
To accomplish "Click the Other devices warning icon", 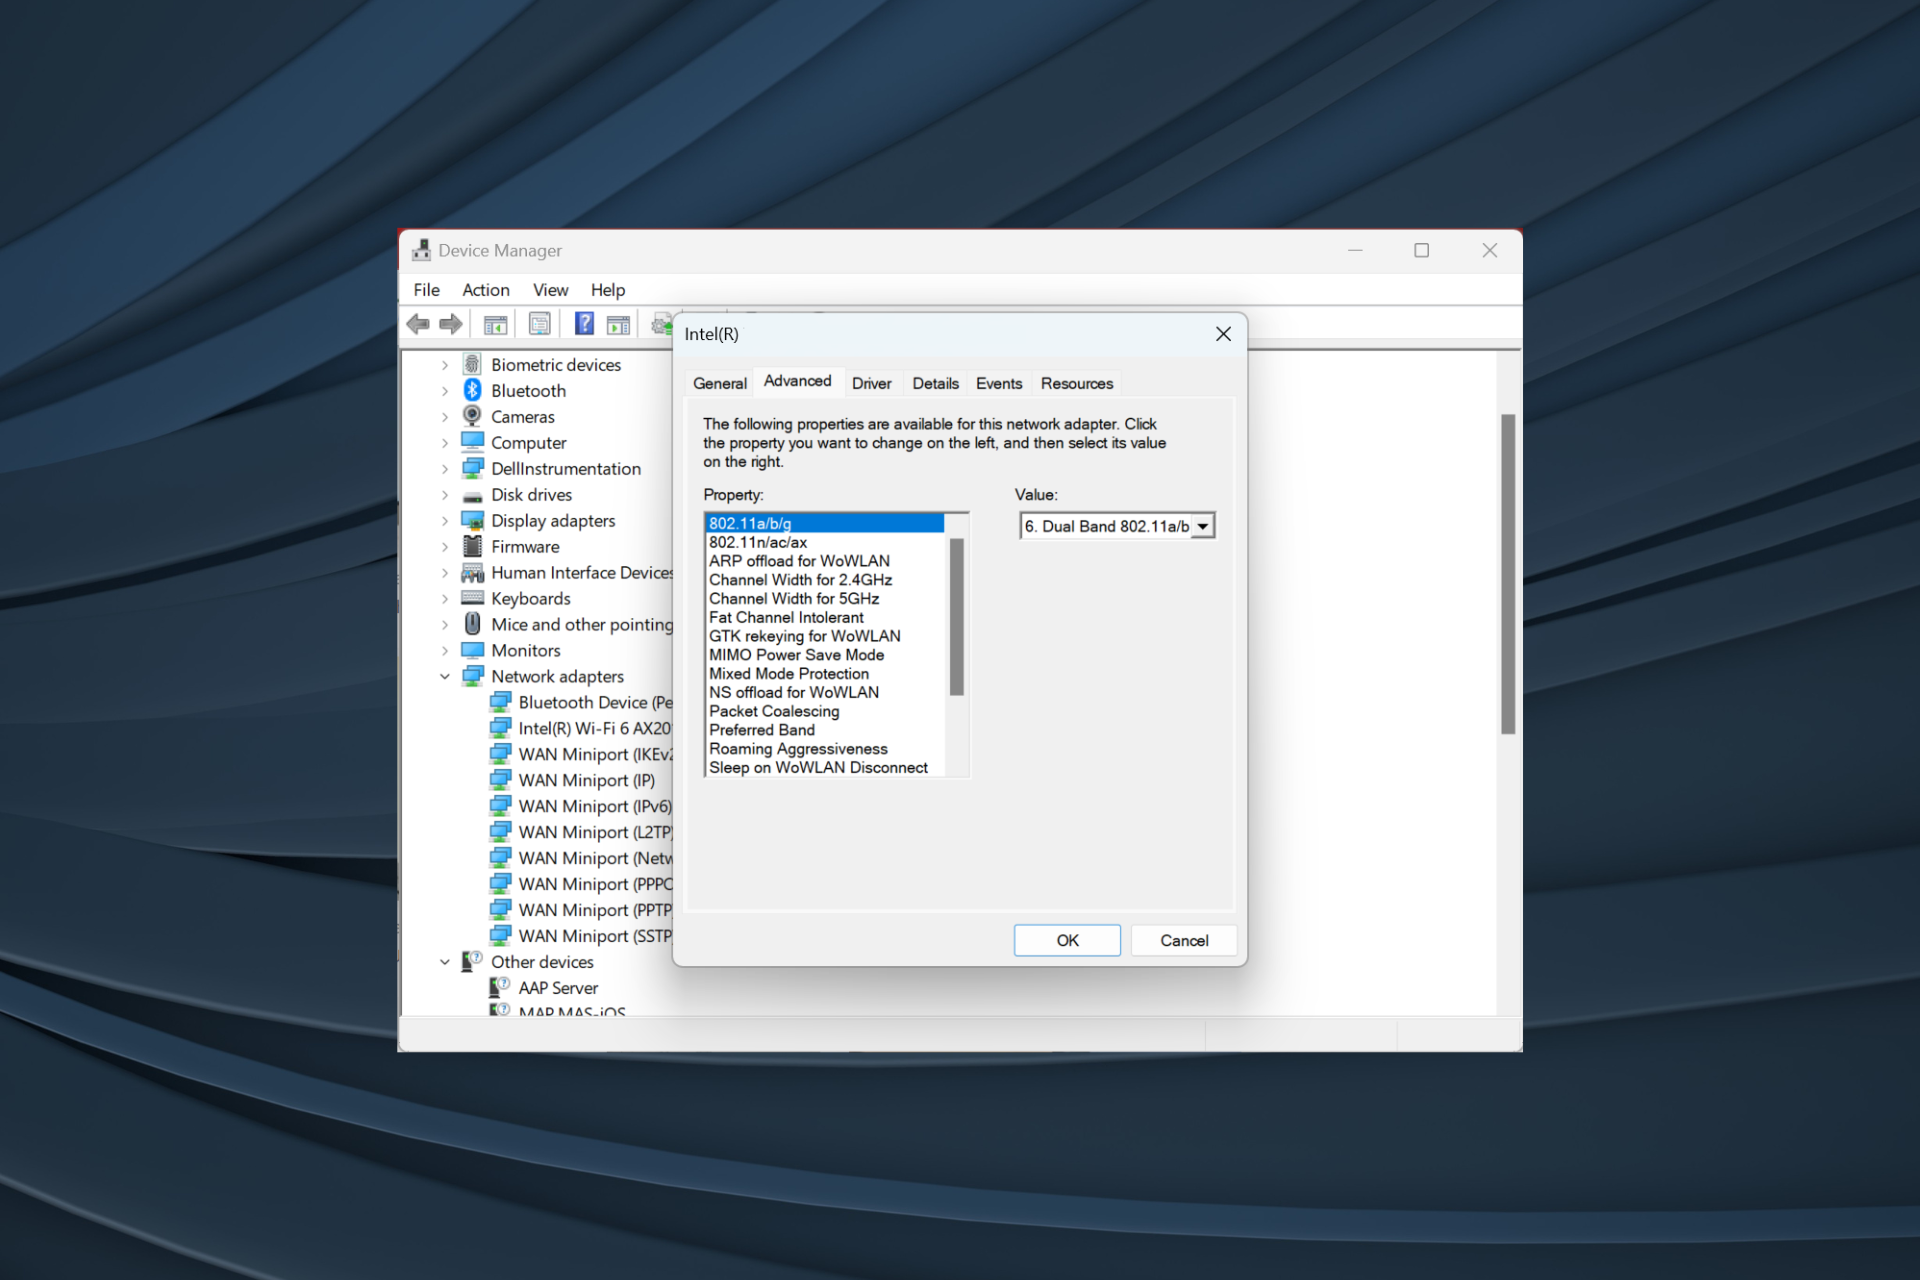I will tap(472, 961).
